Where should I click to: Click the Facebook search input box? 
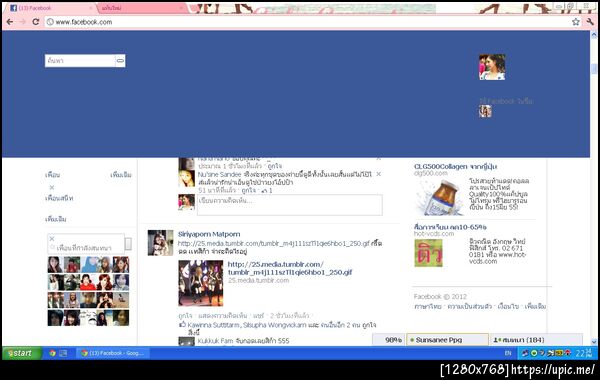click(x=80, y=60)
